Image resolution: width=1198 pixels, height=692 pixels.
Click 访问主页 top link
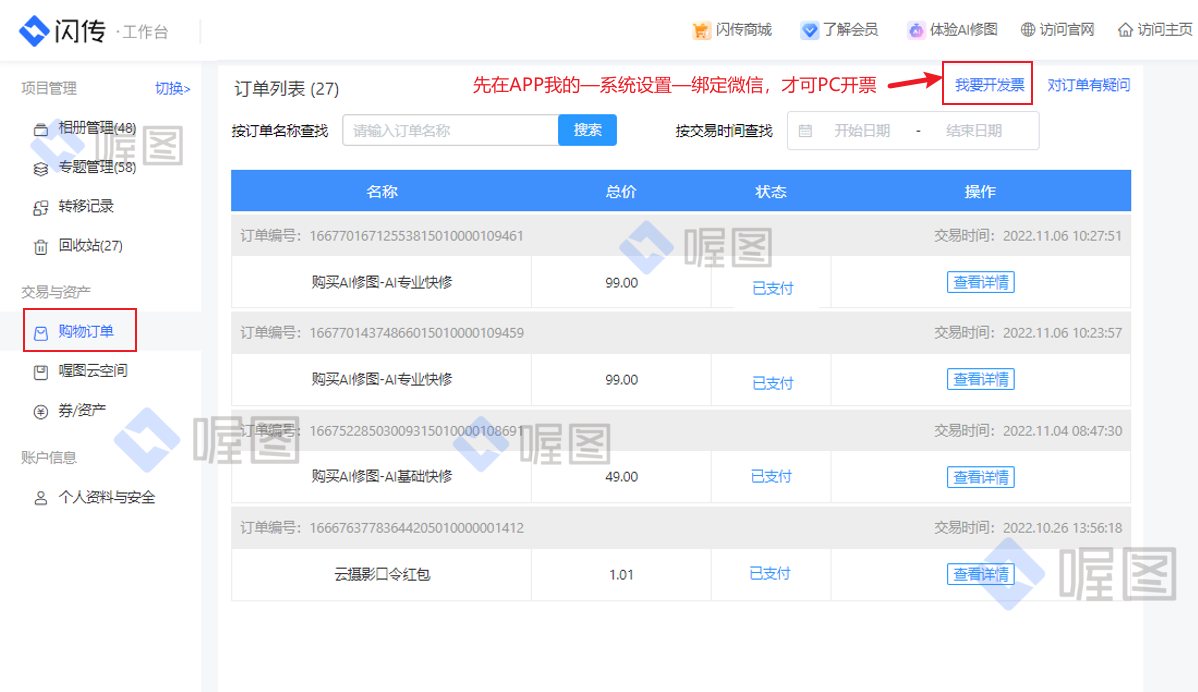1164,30
